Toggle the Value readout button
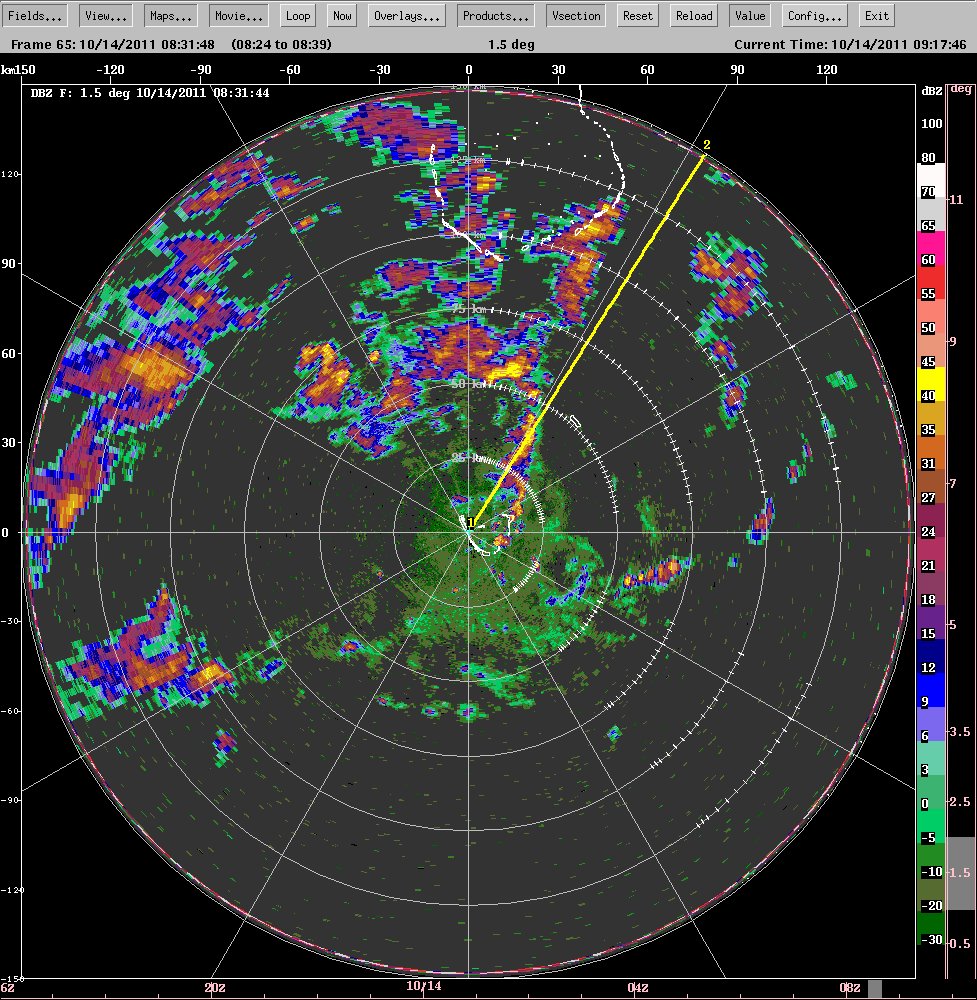Image resolution: width=977 pixels, height=1000 pixels. [750, 16]
